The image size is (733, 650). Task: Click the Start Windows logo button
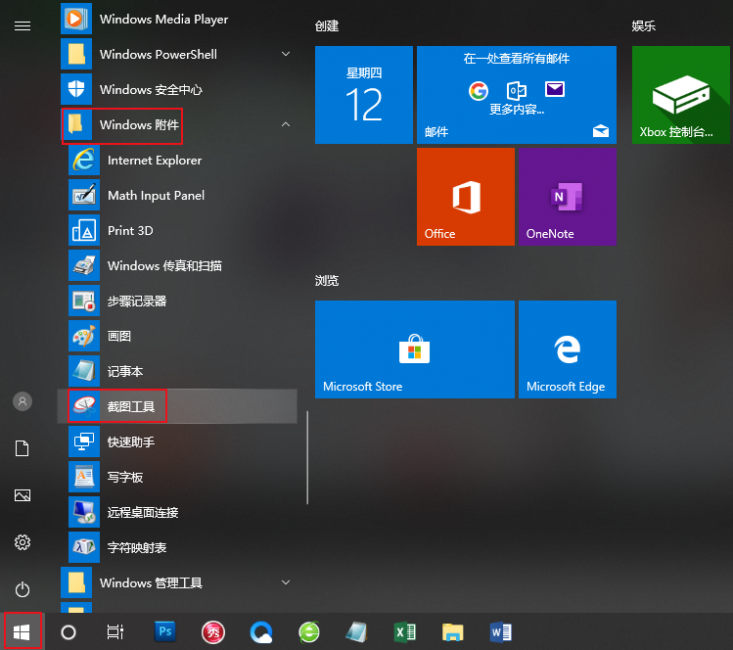[x=22, y=632]
